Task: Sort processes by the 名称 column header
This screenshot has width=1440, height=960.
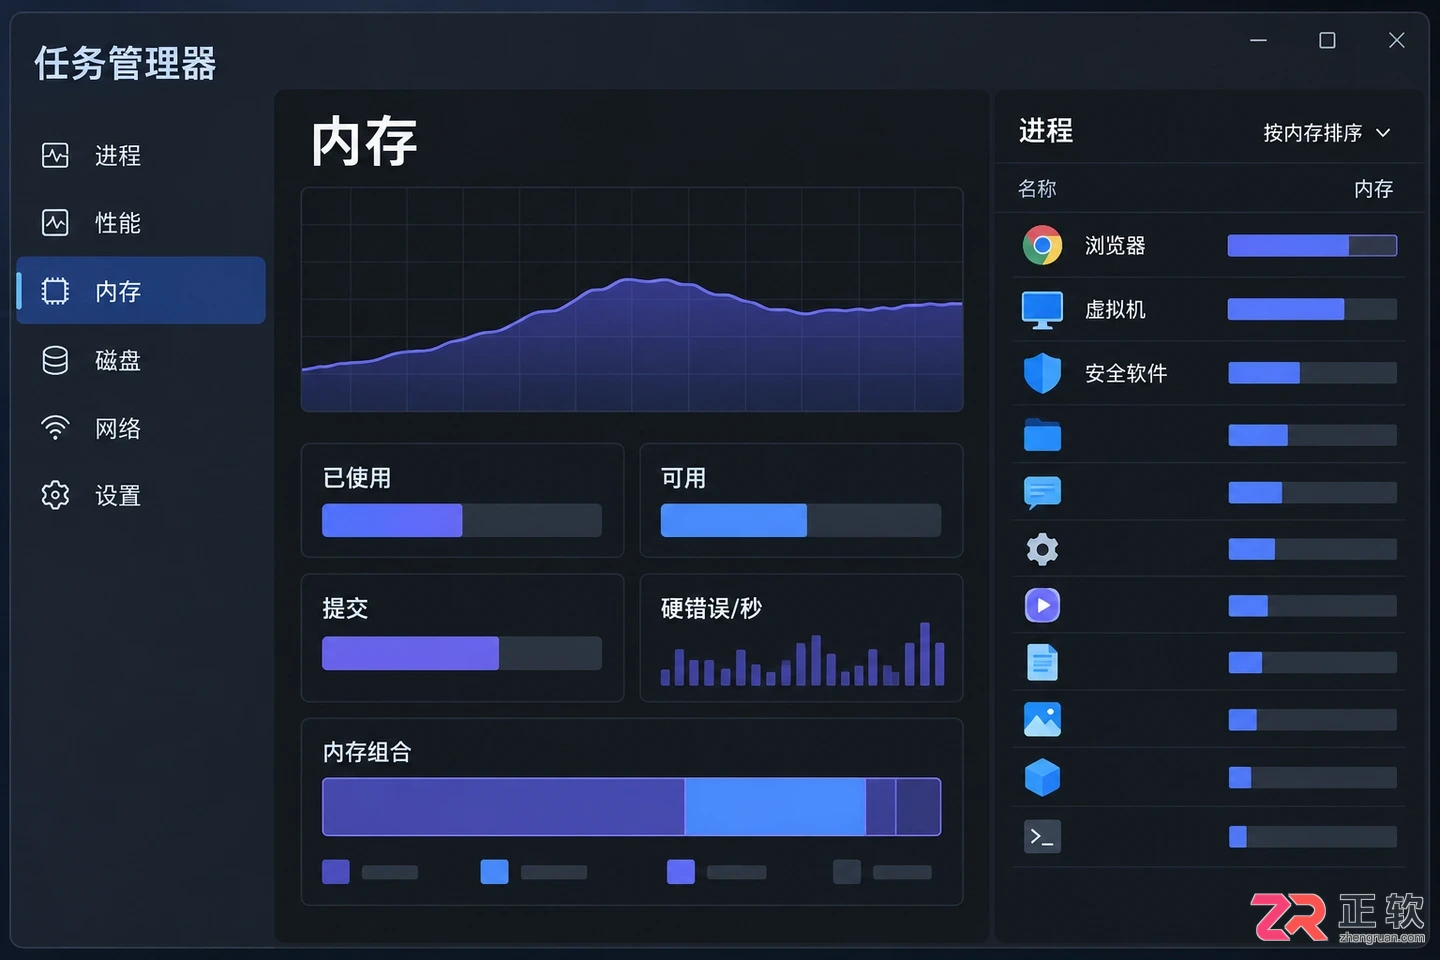Action: (x=1037, y=188)
